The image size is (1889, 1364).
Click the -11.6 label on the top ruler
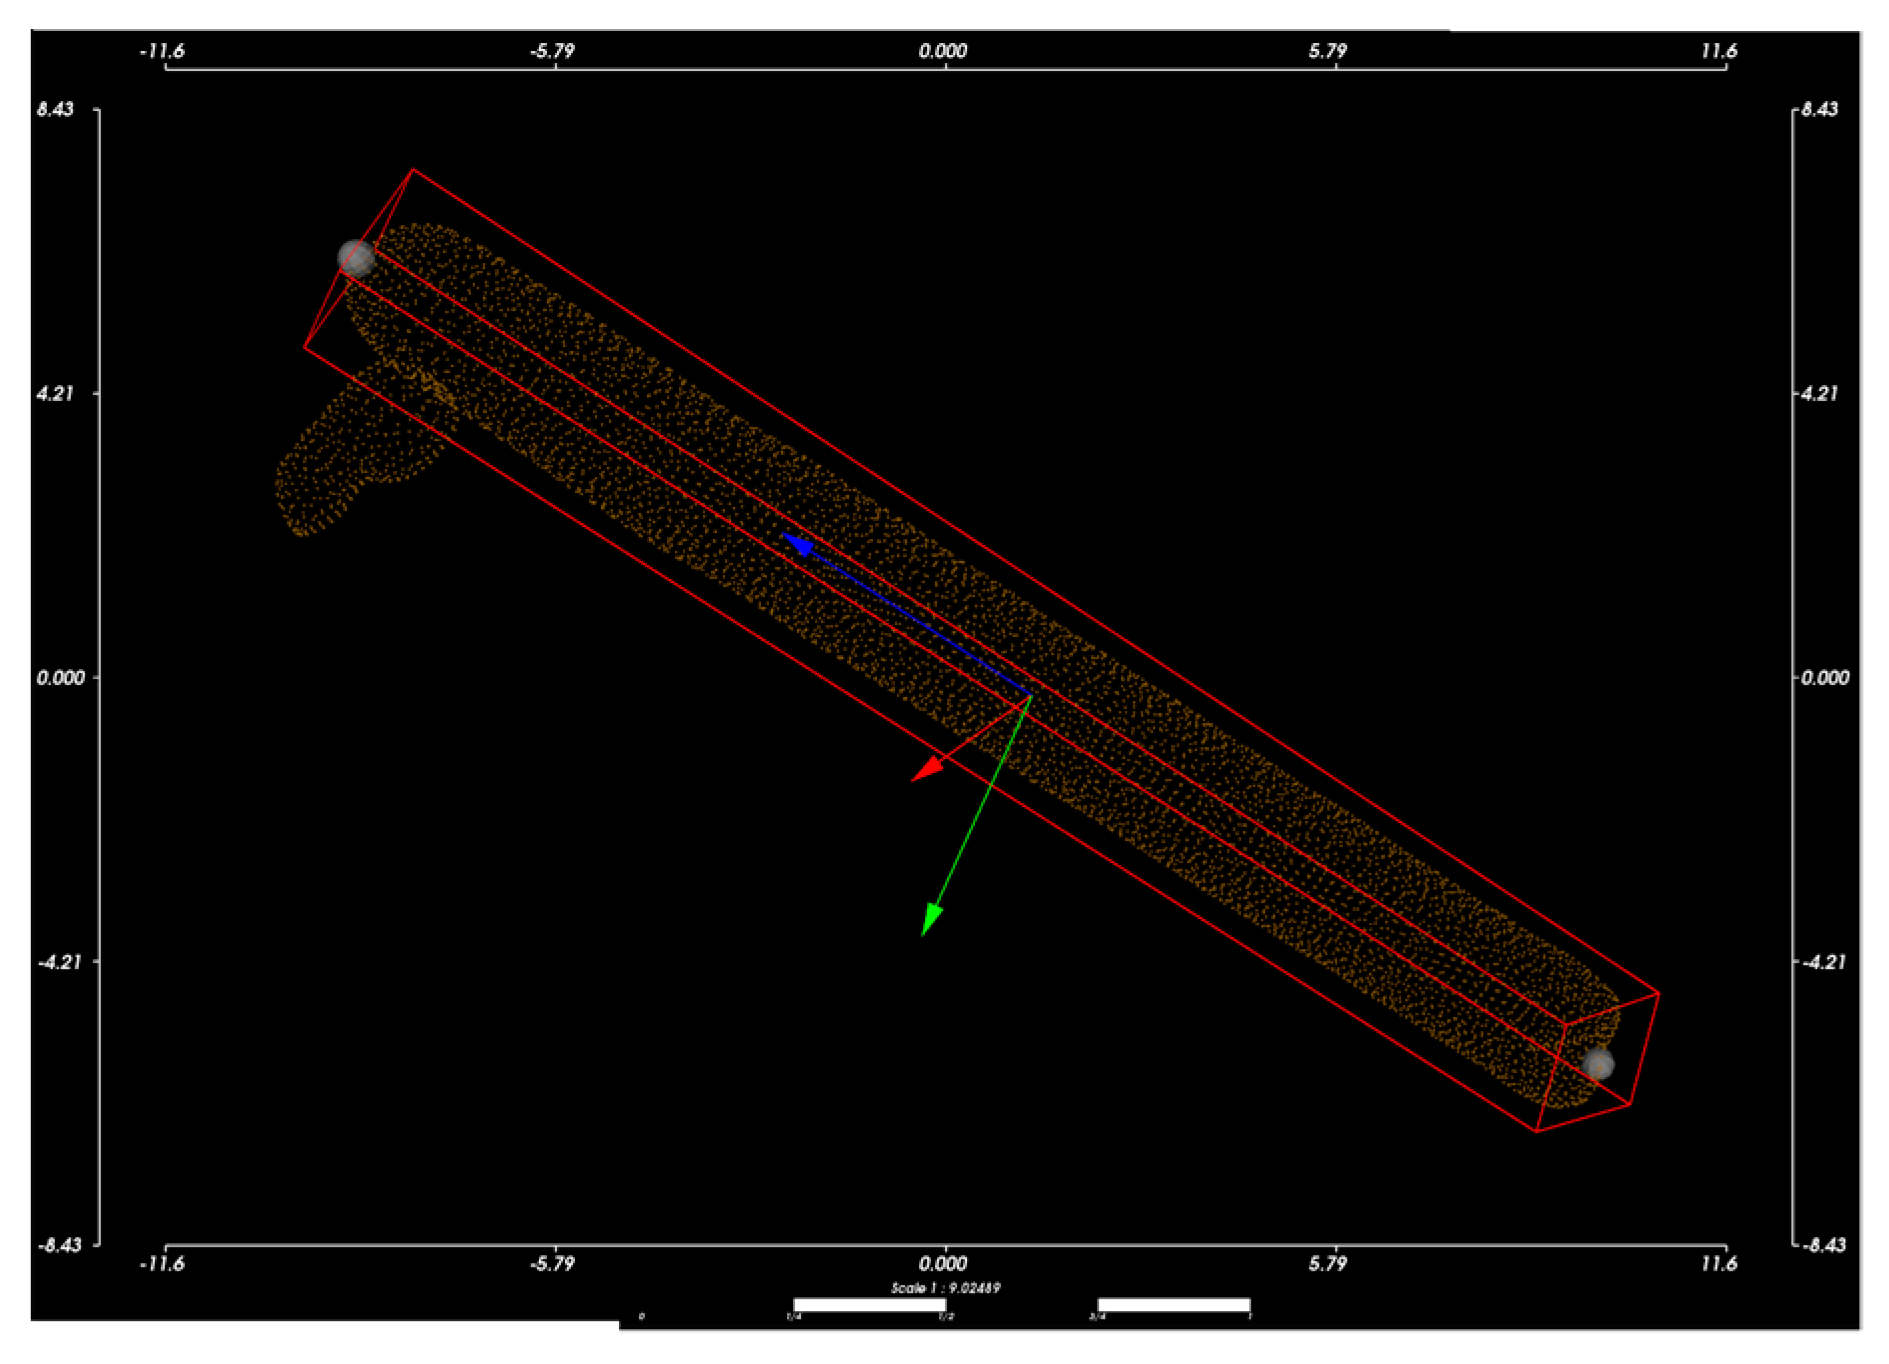[162, 51]
